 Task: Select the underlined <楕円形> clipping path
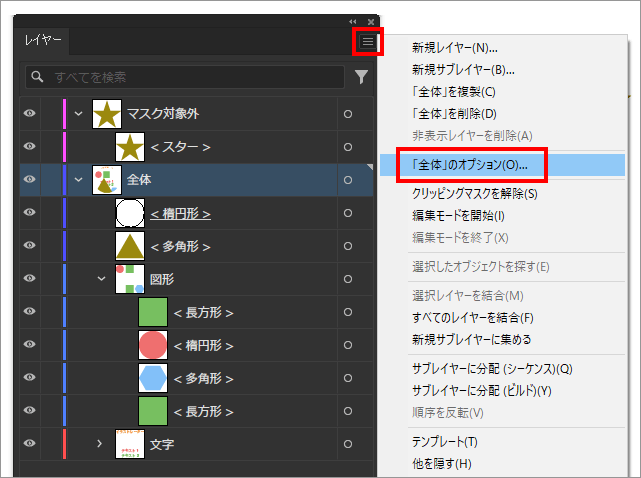point(180,213)
